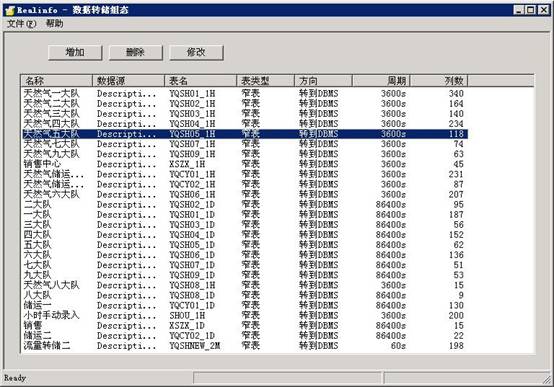Viewport: 554px width, 387px height.
Task: Open the 文件(F) menu
Action: 22,24
